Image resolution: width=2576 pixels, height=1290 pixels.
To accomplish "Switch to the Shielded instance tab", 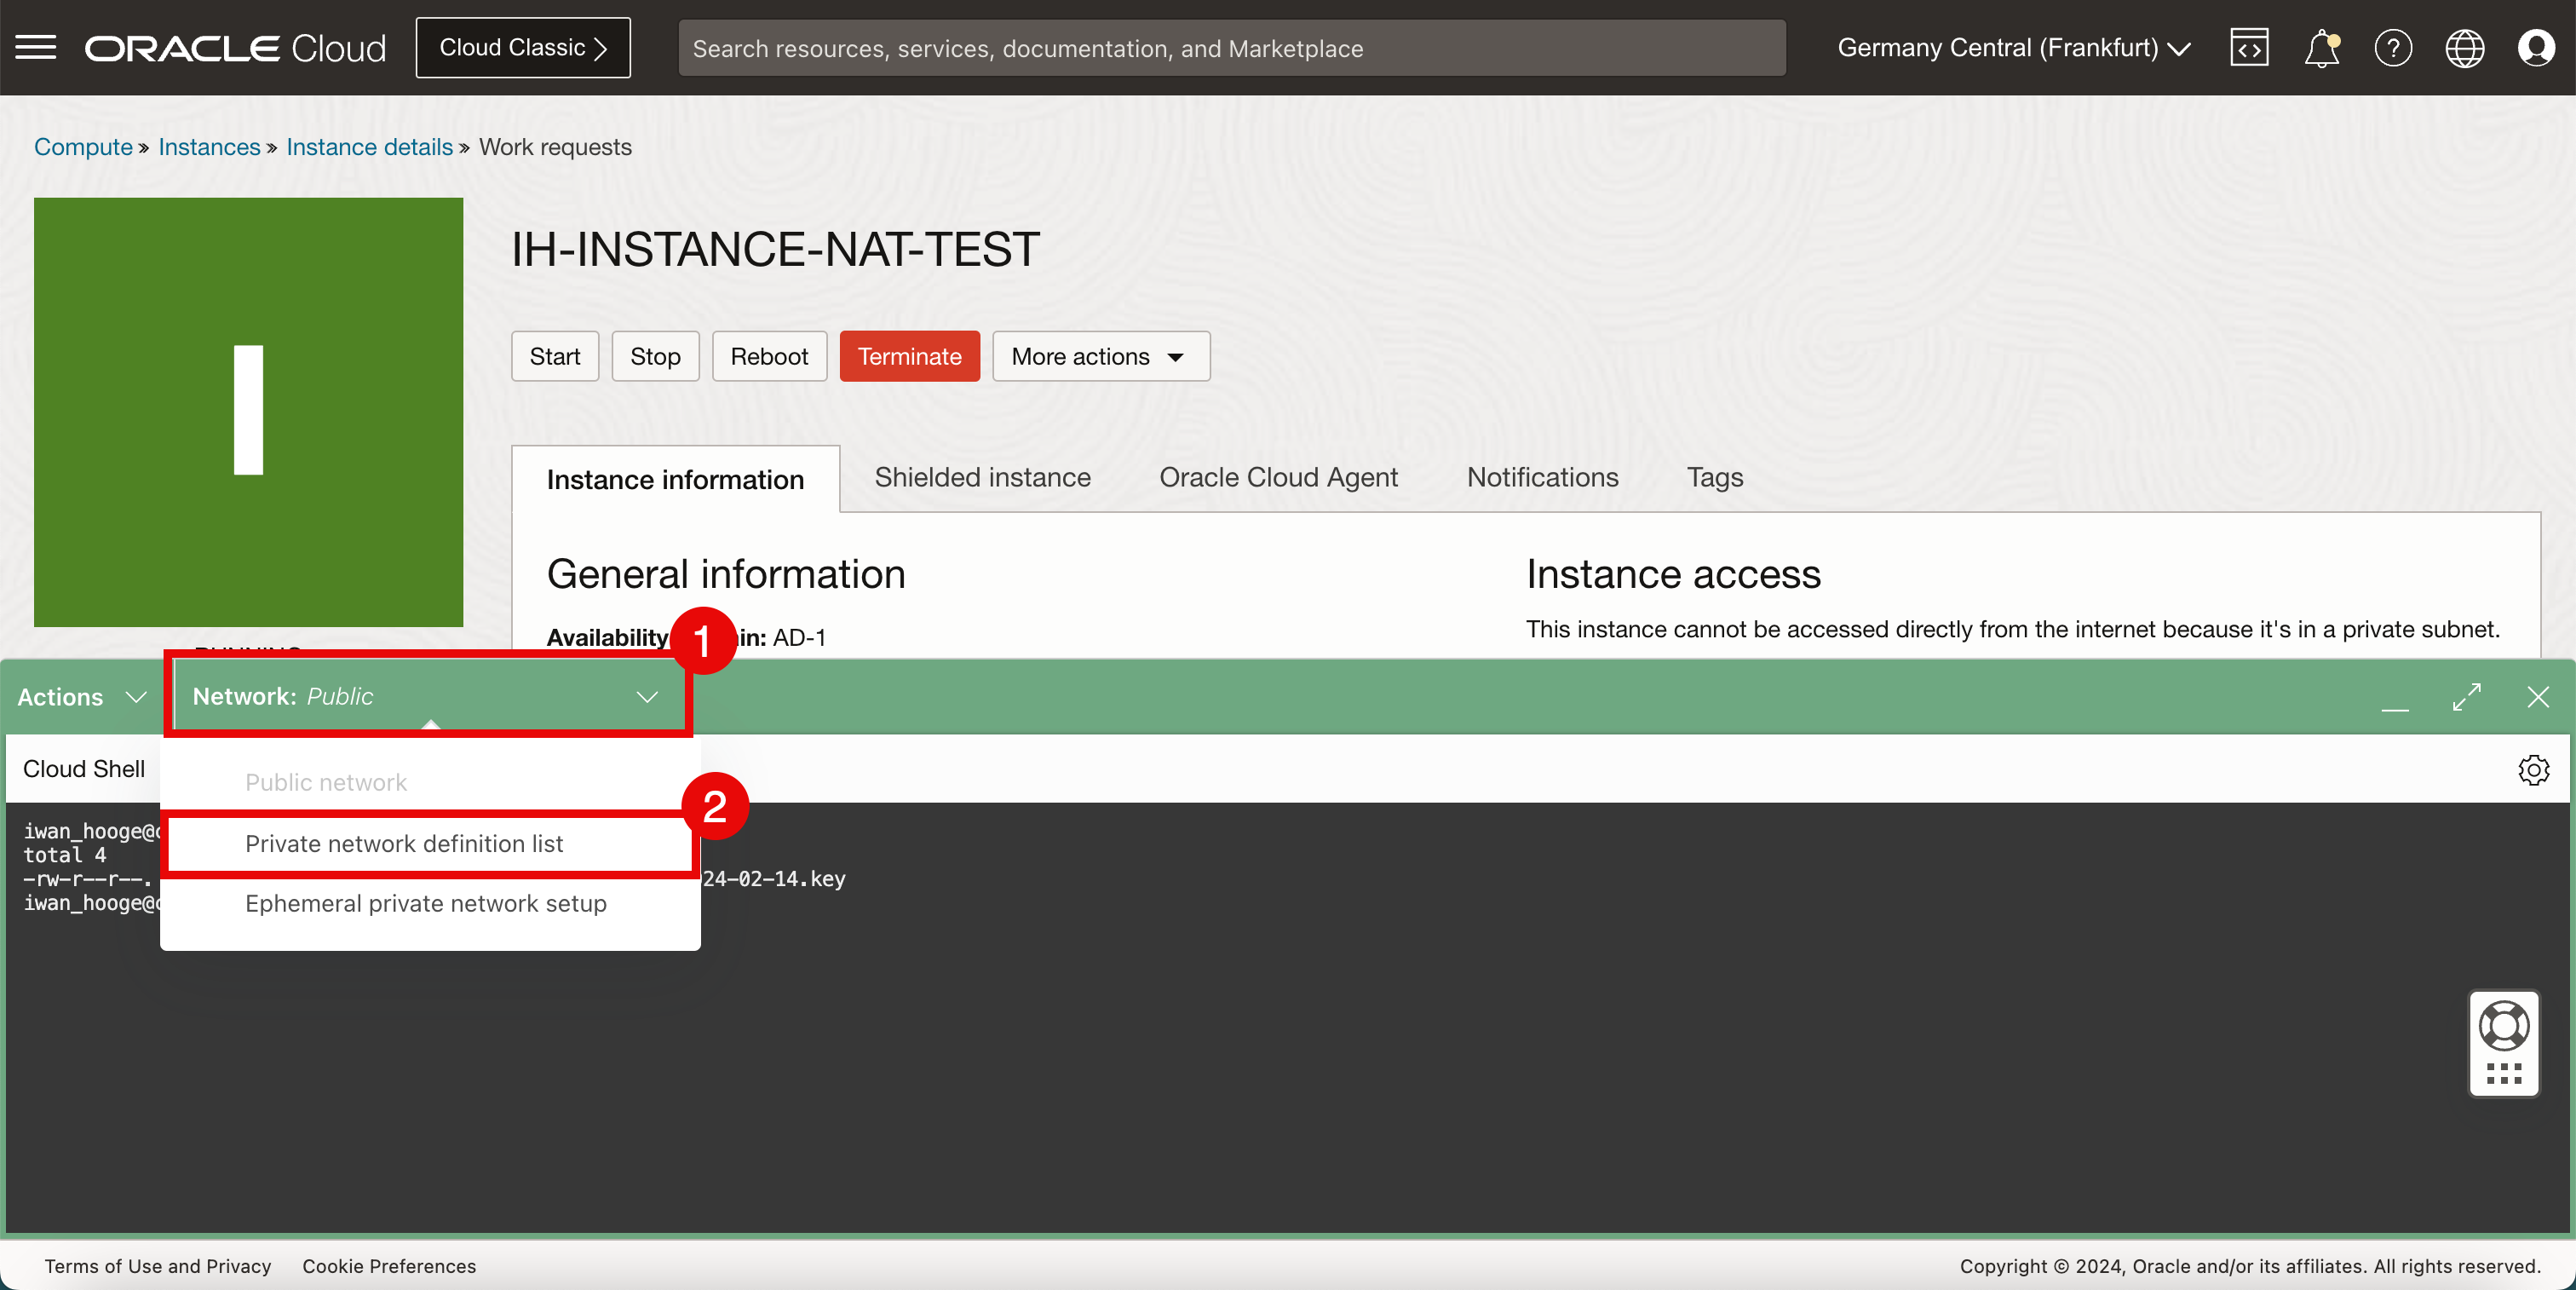I will click(x=980, y=477).
